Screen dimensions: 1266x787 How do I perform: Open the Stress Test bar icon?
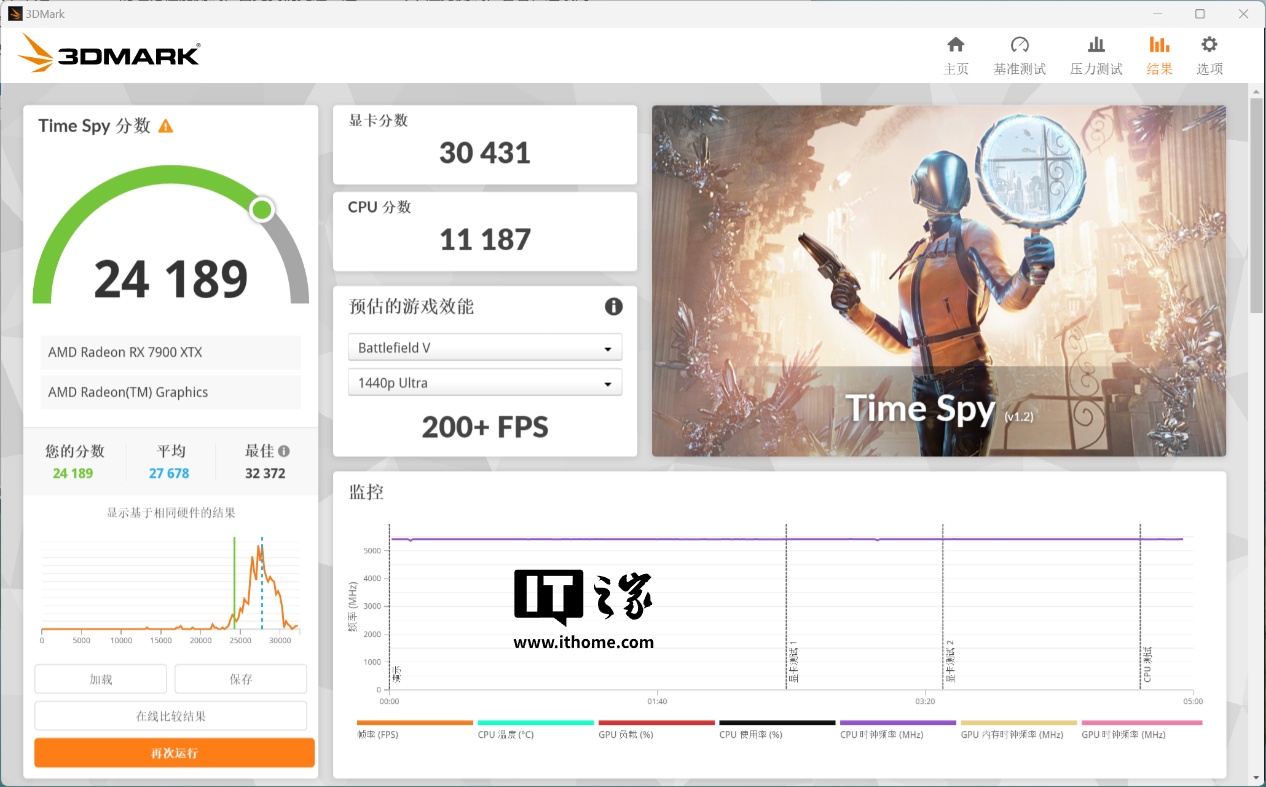coord(1096,45)
